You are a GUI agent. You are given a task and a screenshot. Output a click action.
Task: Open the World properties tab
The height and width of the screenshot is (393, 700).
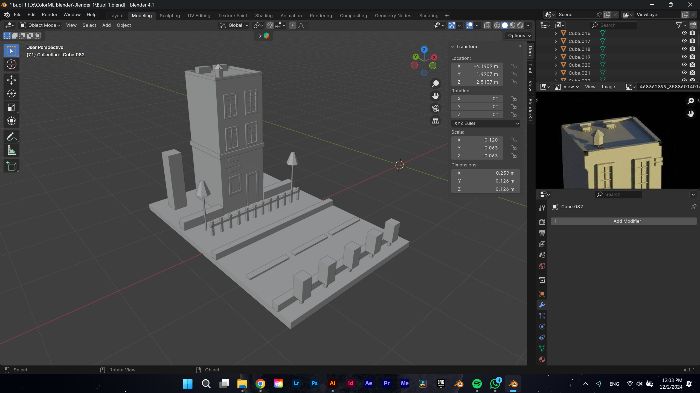542,266
